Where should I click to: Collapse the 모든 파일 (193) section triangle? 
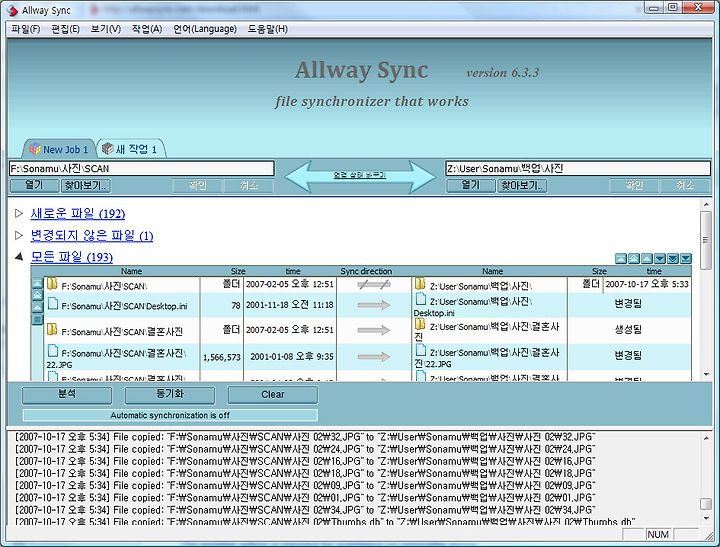click(19, 257)
